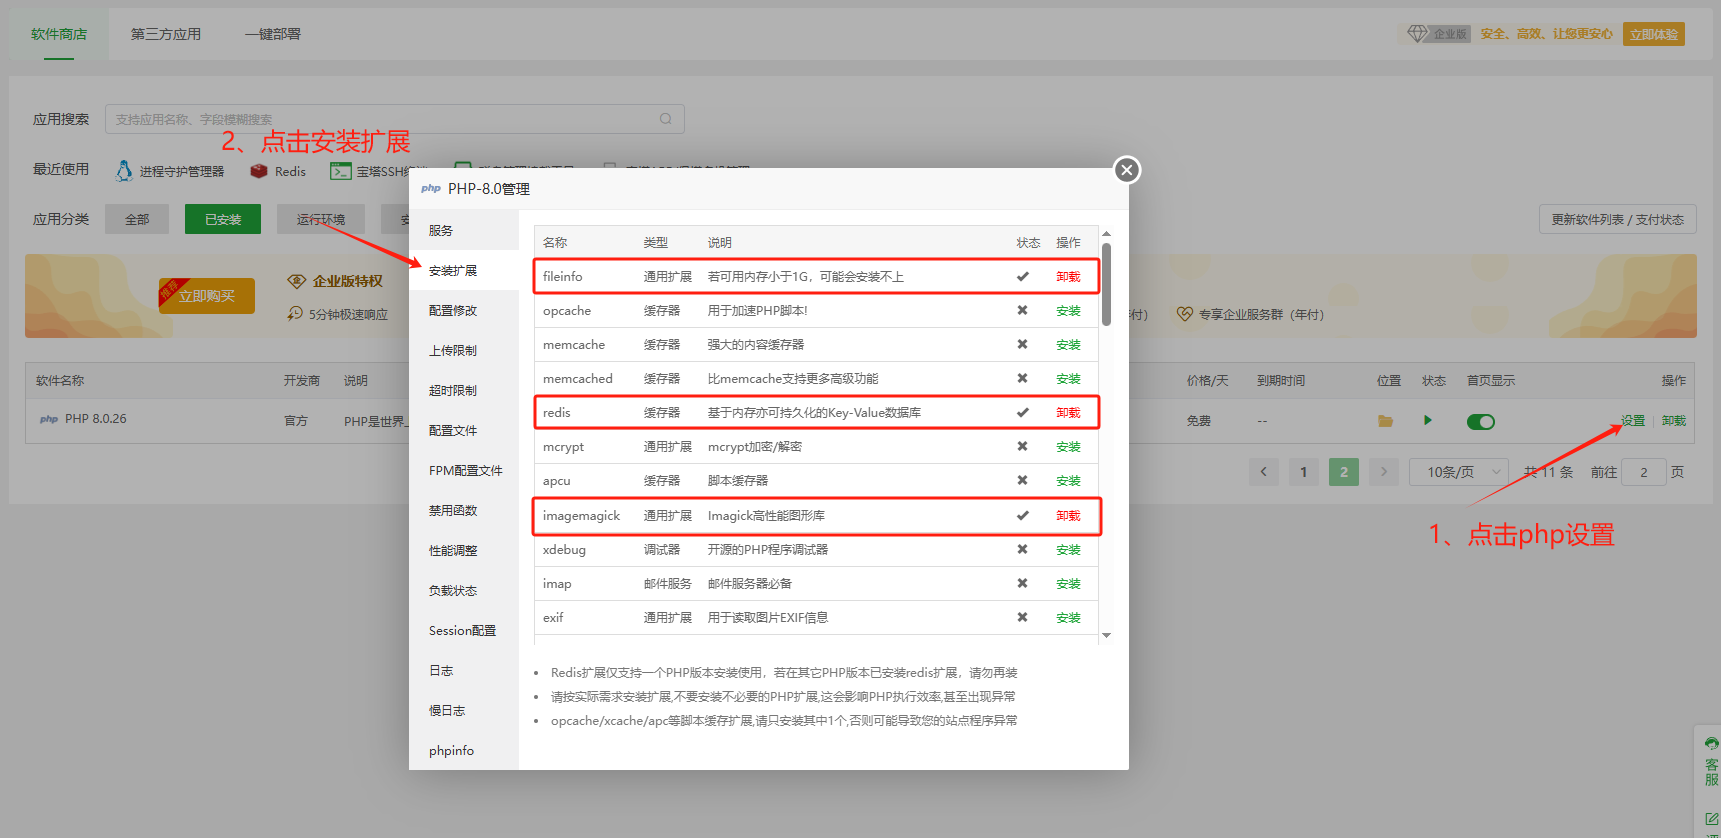
Task: Open the process guardian manager icon
Action: 124,171
